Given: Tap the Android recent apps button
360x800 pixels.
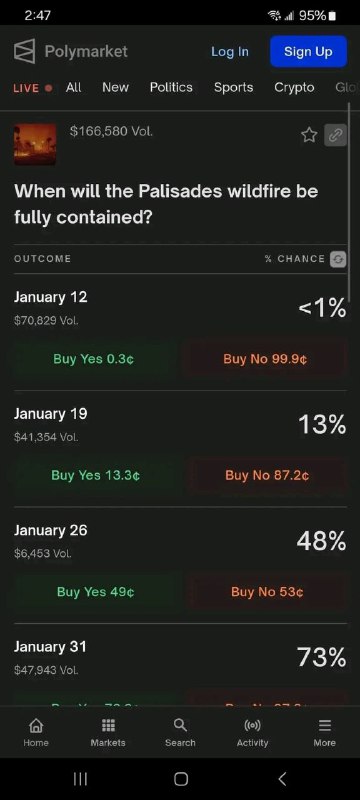Looking at the screenshot, I should 80,779.
